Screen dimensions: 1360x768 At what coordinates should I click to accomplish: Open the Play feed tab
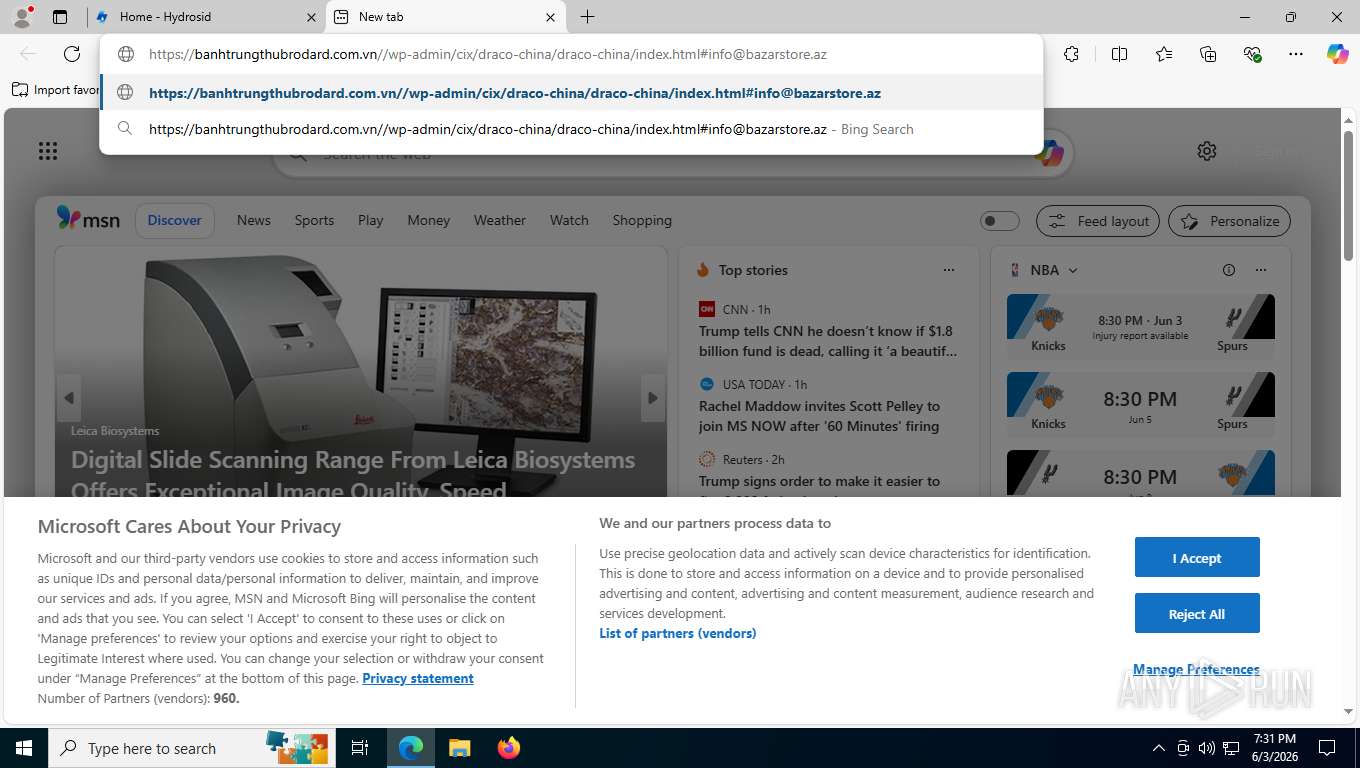(371, 220)
